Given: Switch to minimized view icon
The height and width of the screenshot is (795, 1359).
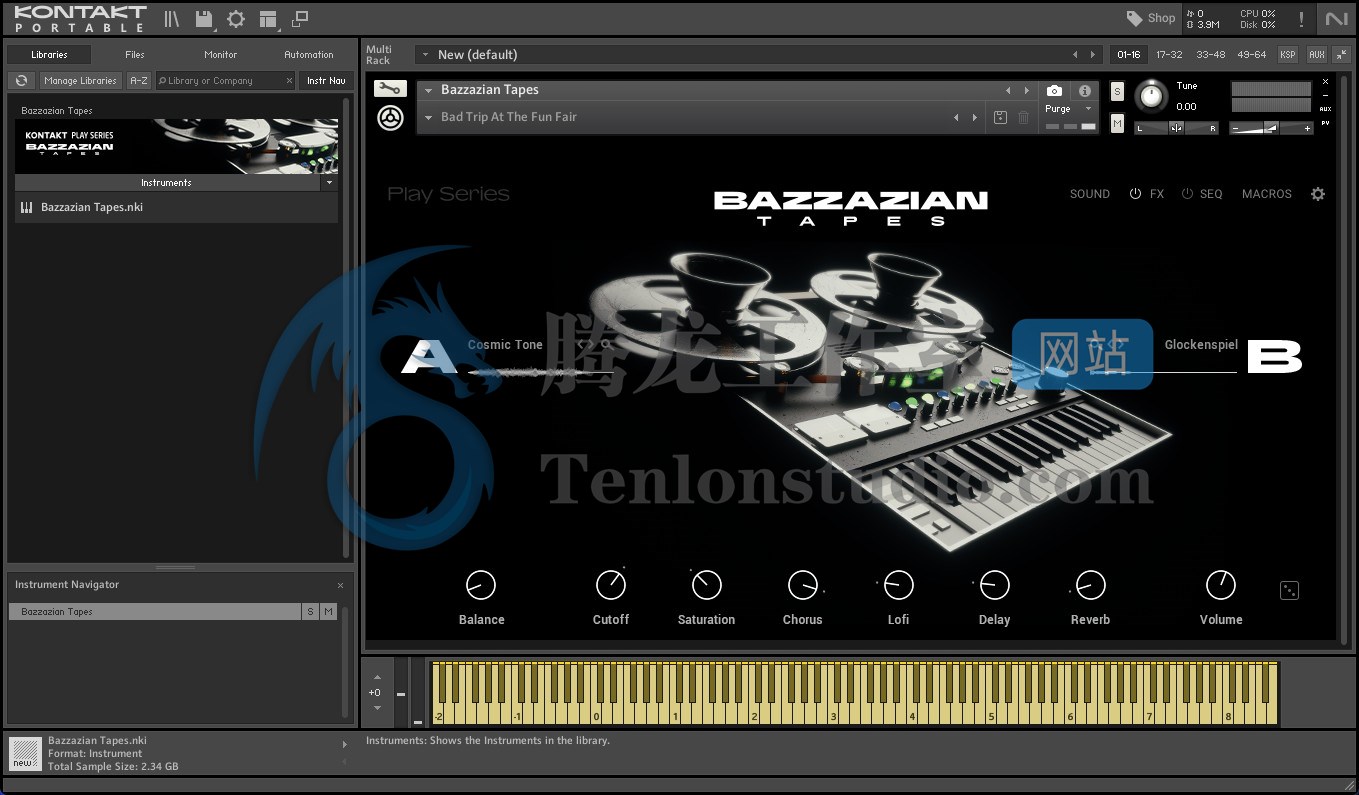Looking at the screenshot, I should coord(300,18).
